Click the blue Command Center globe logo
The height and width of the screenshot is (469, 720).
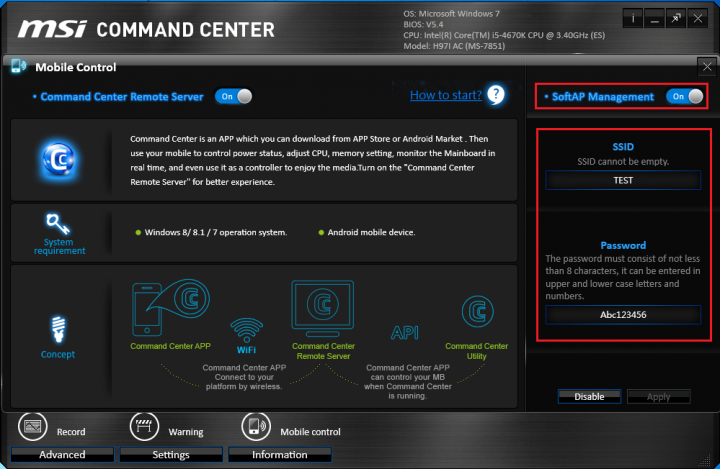click(x=59, y=159)
